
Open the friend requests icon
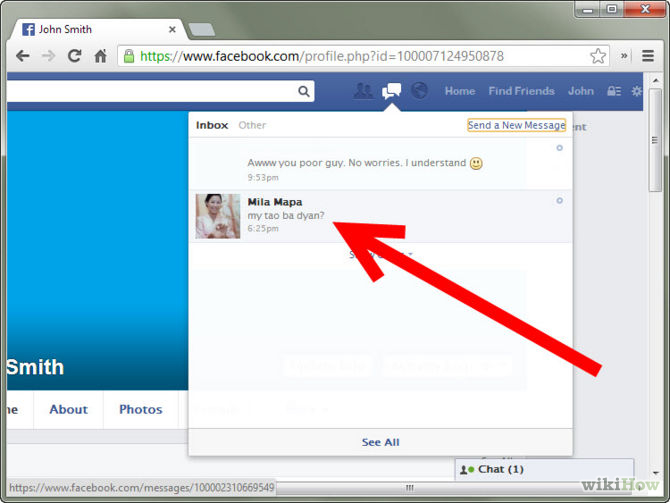(364, 91)
